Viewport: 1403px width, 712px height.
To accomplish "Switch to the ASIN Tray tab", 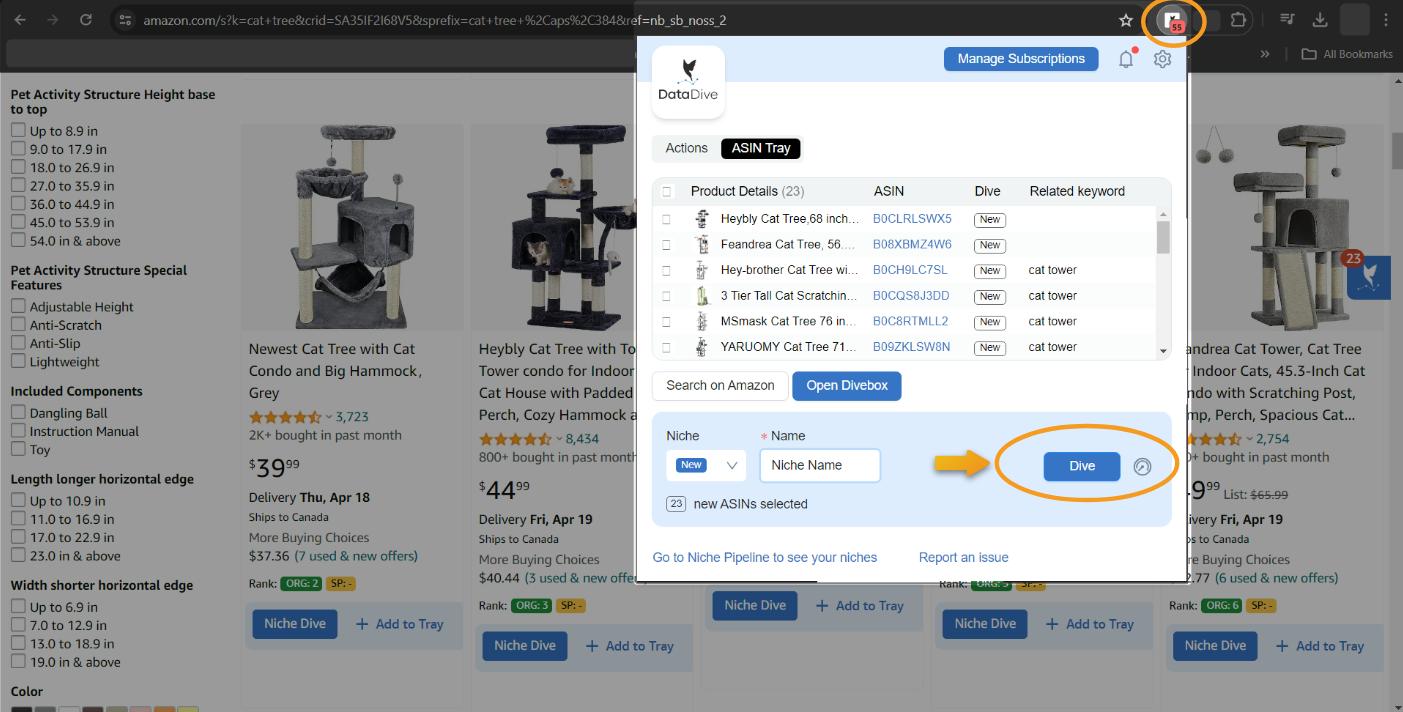I will (761, 148).
